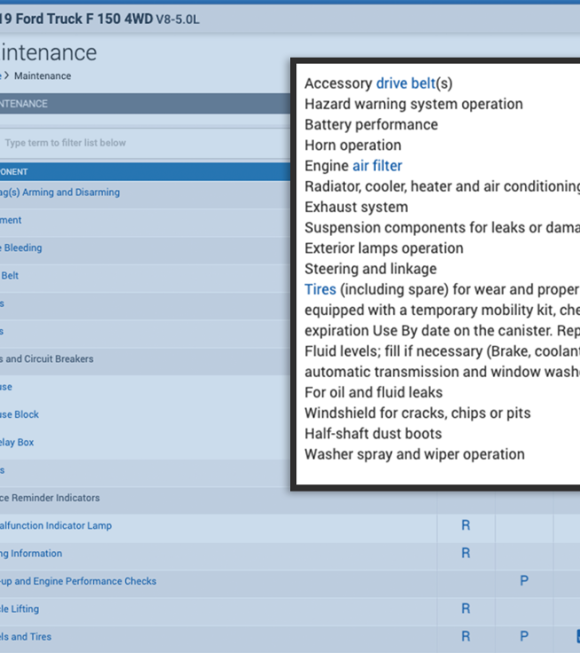Click P icon in bottom Tires row
This screenshot has width=580, height=653.
click(x=524, y=636)
